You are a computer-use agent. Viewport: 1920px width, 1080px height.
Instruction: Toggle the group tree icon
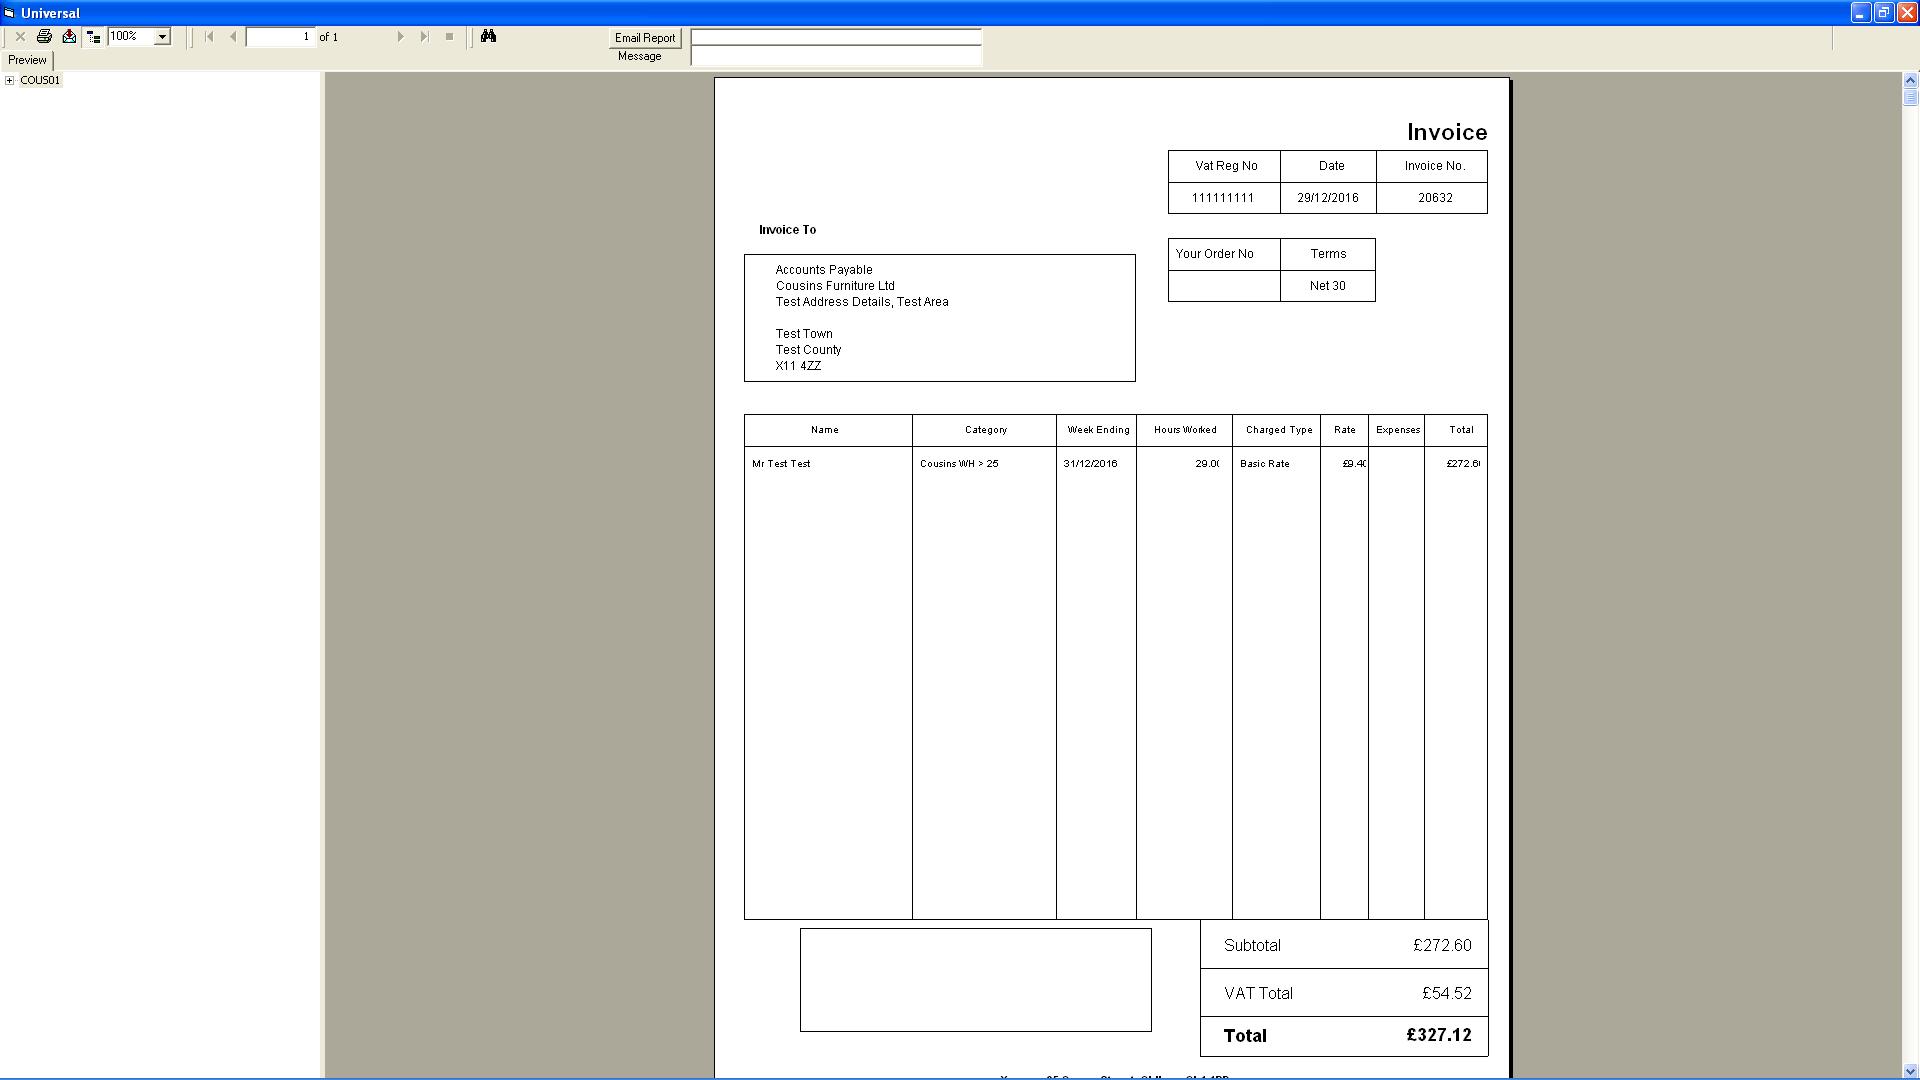click(93, 37)
